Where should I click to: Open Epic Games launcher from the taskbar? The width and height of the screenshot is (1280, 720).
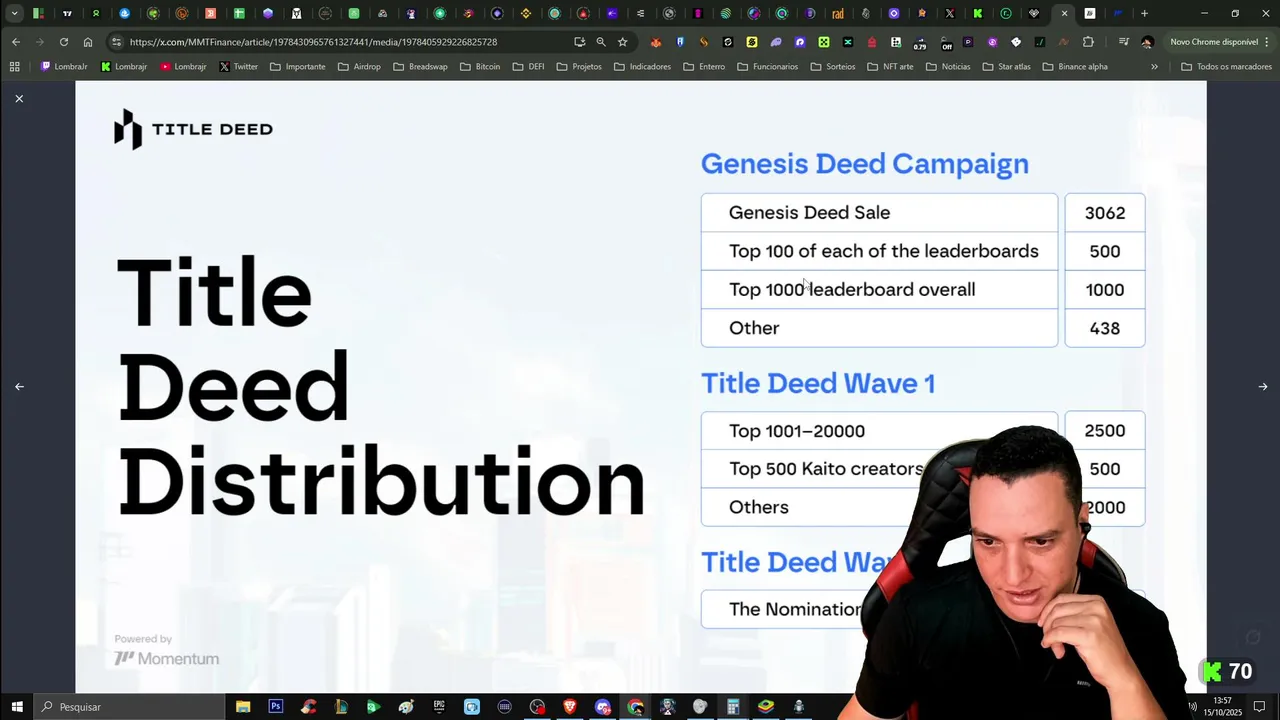(x=439, y=707)
